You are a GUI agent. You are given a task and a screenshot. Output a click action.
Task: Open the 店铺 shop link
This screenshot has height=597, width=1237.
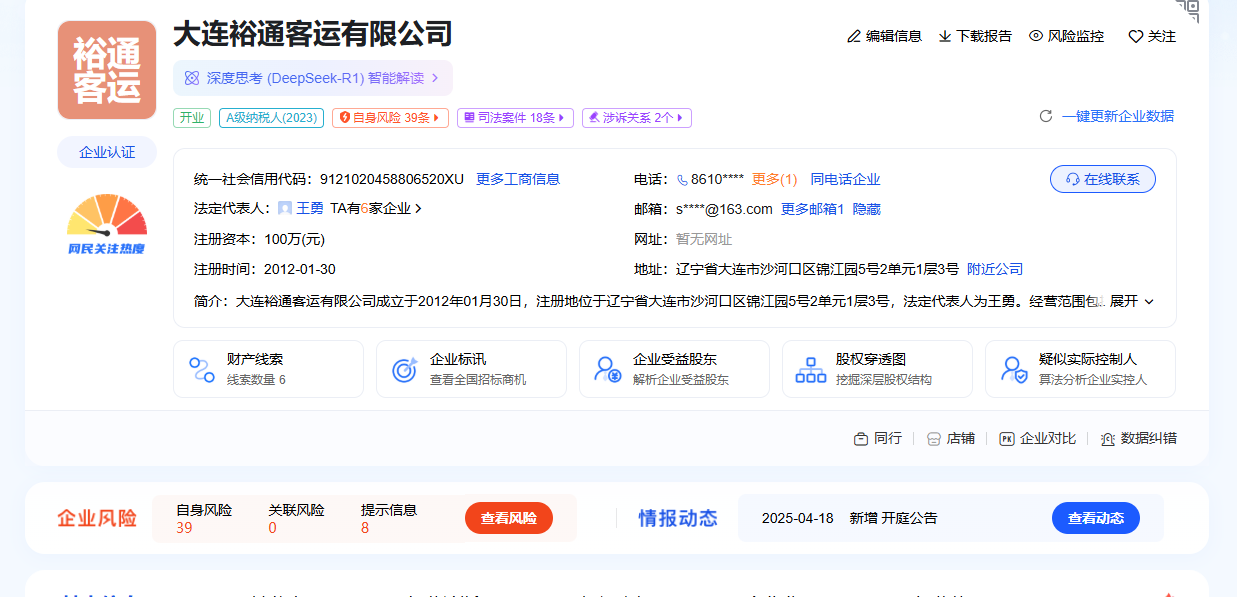(x=950, y=438)
